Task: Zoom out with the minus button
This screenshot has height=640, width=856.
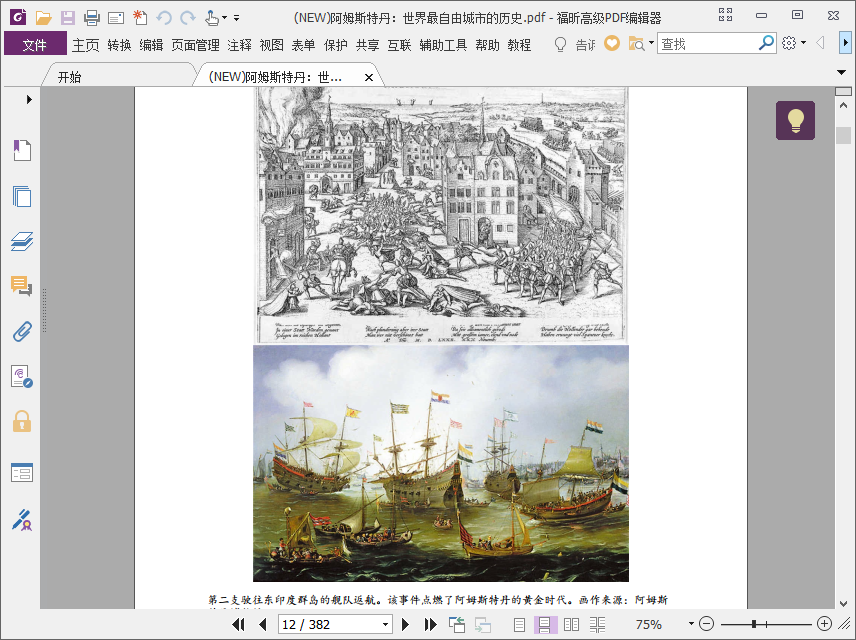Action: coord(706,624)
